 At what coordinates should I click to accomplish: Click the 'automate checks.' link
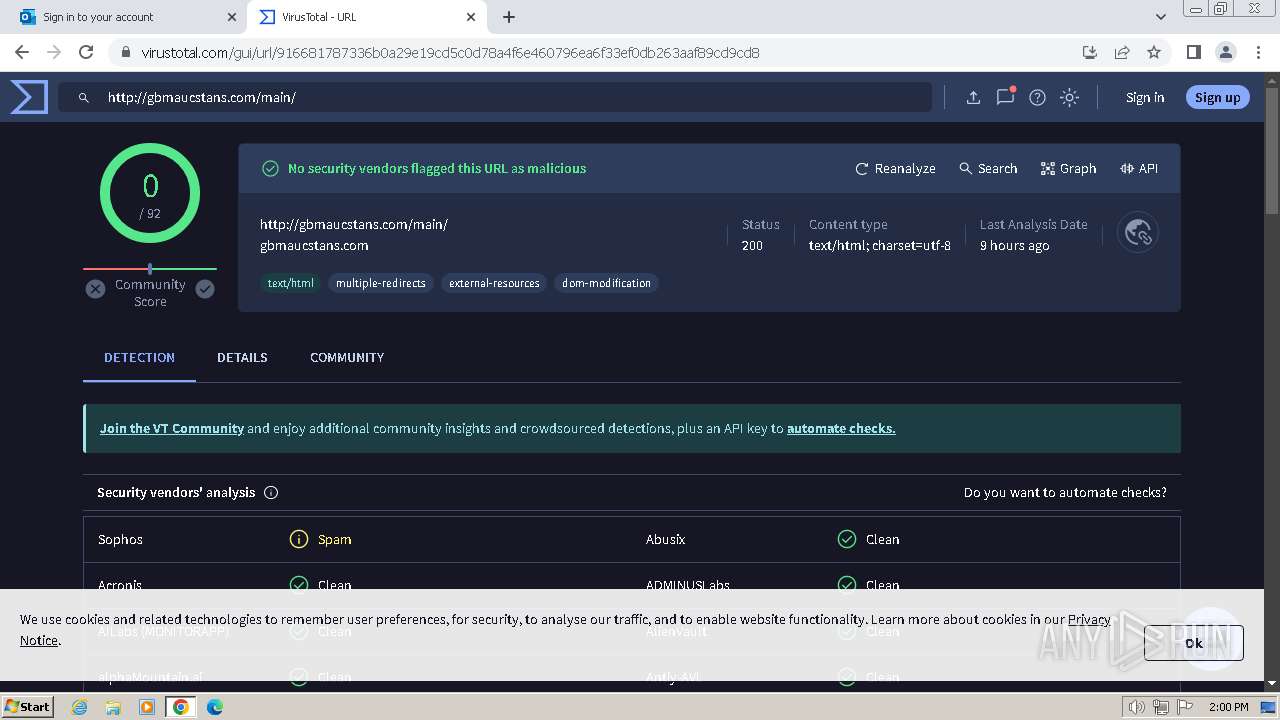coord(841,428)
